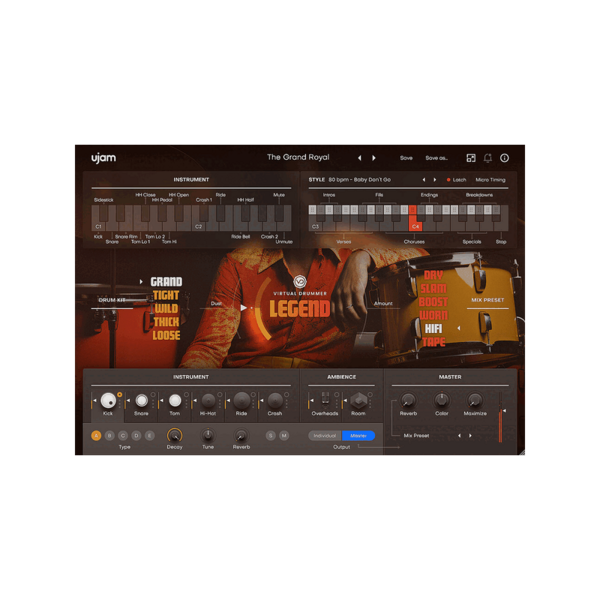
Task: Adjust the Overheads volume fader marker
Action: coord(311,401)
